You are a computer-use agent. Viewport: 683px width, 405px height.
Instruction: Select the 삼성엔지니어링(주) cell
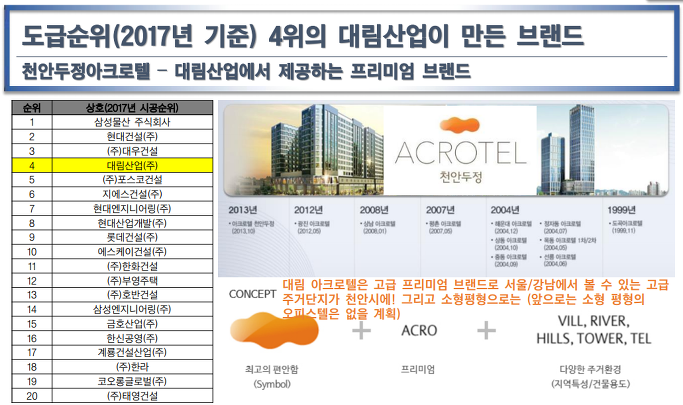(132, 309)
